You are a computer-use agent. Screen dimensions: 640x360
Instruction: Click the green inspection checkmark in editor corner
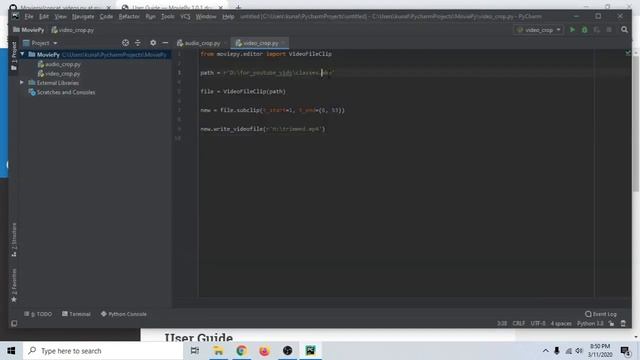point(628,53)
